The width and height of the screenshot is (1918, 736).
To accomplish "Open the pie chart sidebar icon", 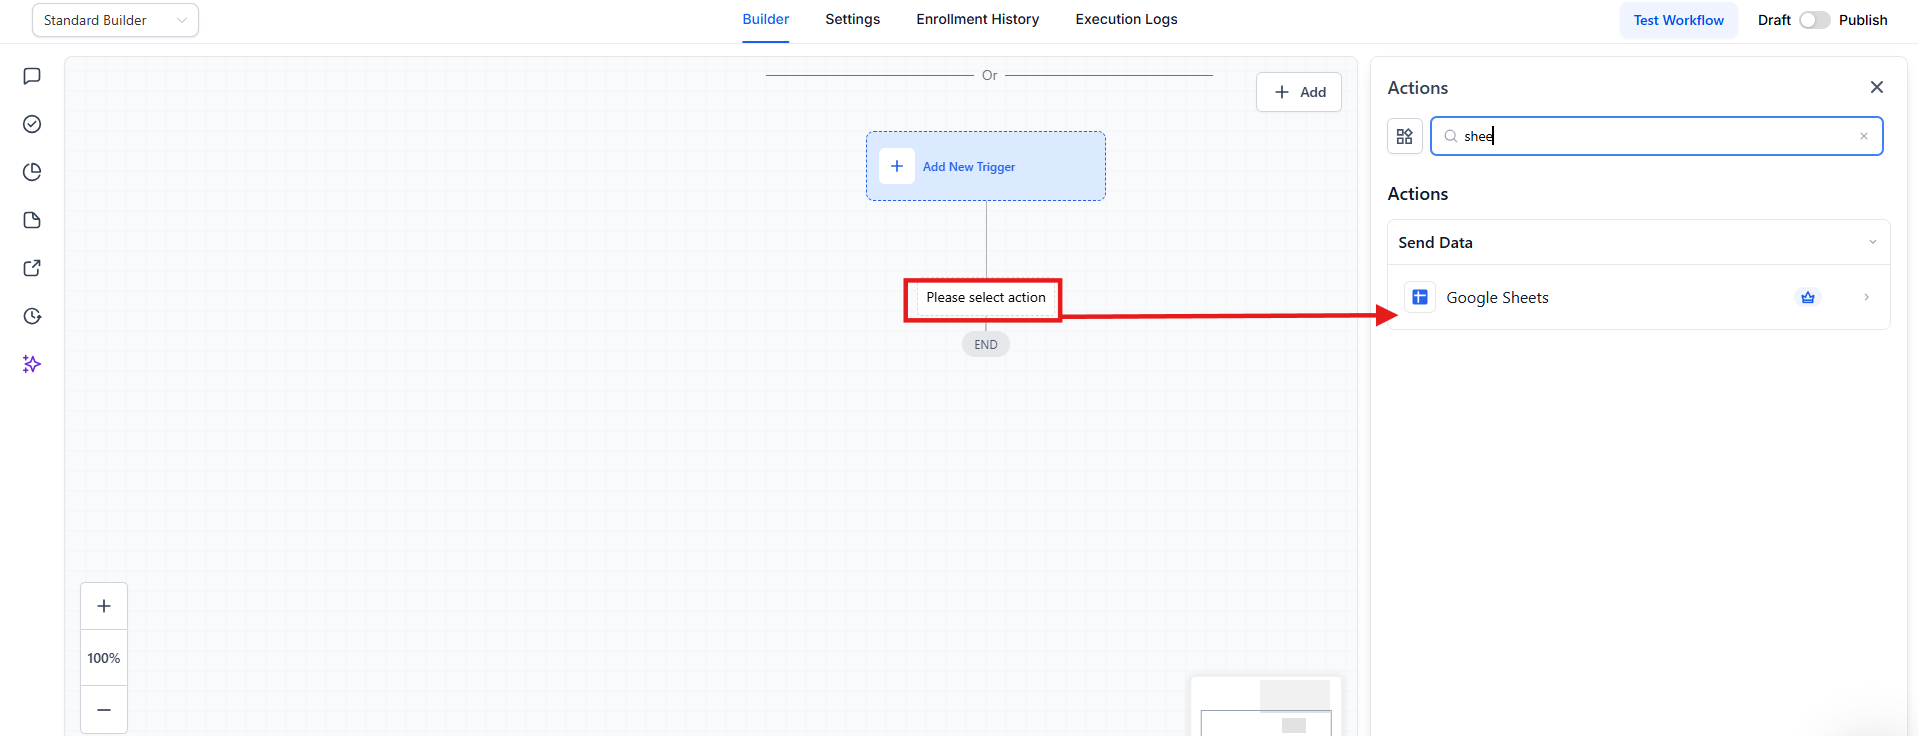I will (32, 172).
